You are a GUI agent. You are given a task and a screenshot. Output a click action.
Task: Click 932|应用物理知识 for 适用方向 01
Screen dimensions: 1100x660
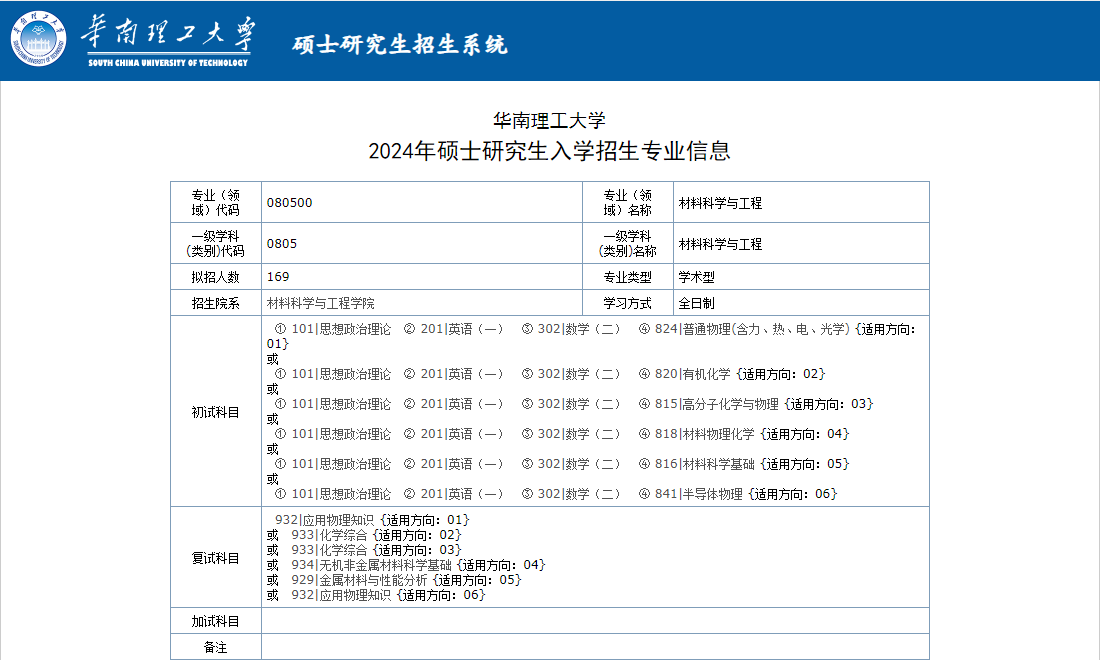[x=325, y=520]
